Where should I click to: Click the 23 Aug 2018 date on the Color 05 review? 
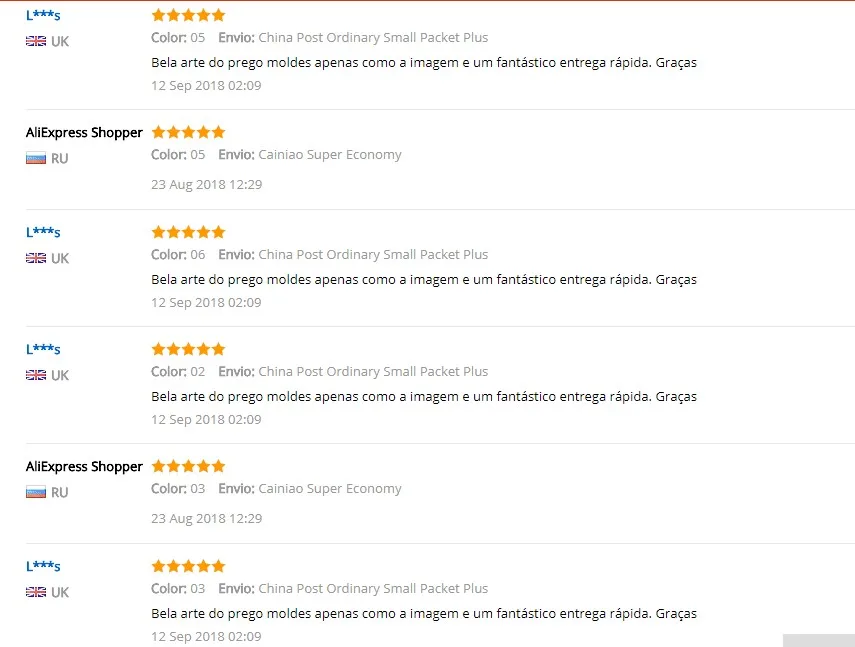[207, 185]
